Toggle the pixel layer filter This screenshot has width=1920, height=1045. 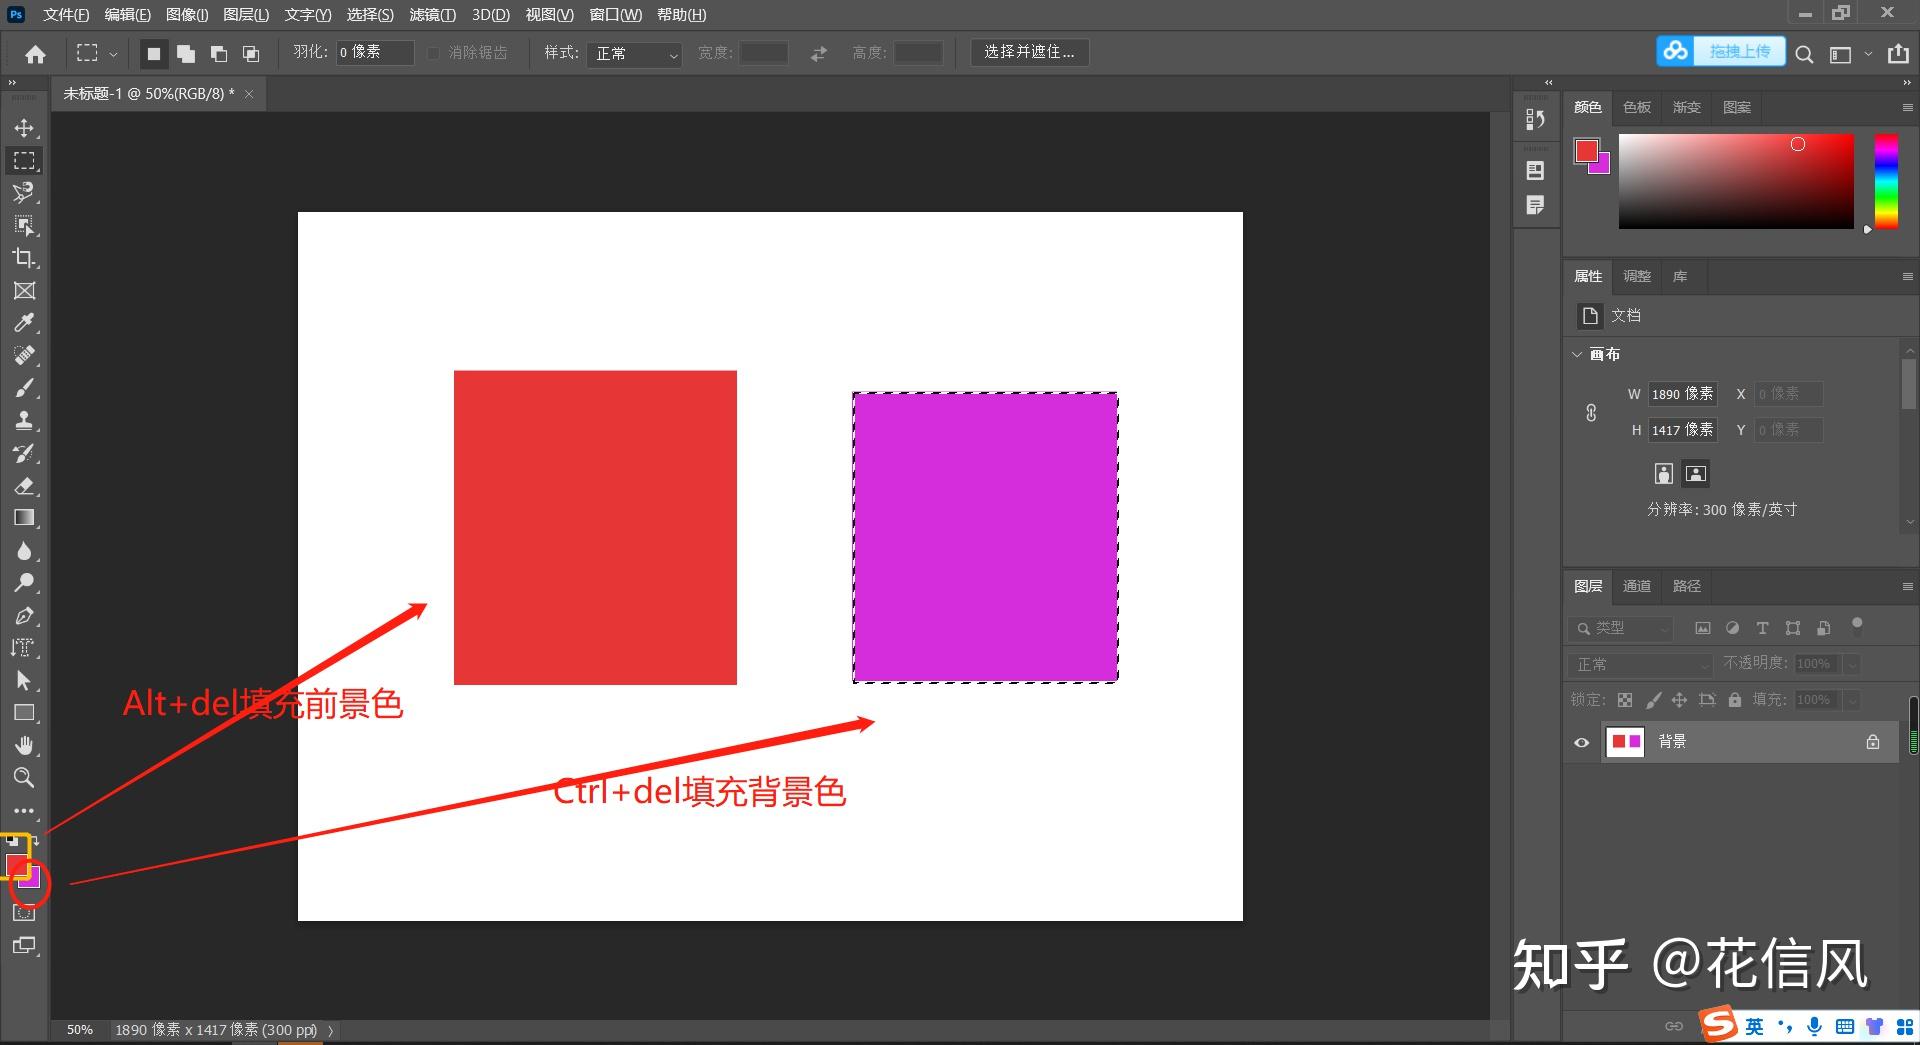(1702, 628)
